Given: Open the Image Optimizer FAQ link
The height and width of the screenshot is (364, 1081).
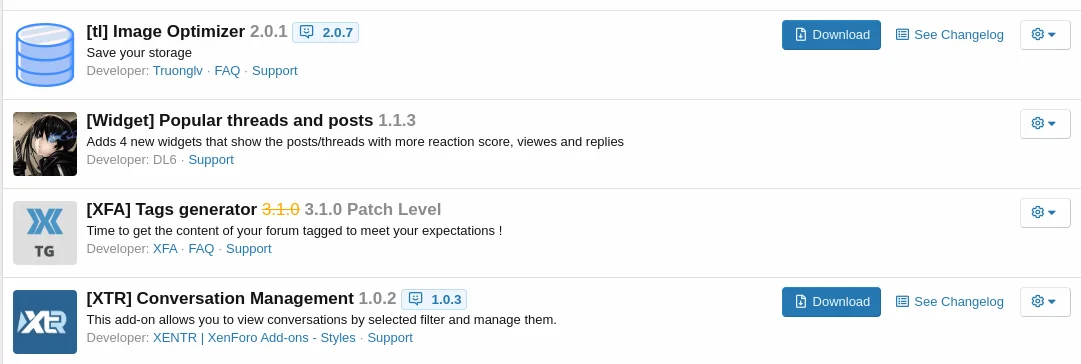Looking at the screenshot, I should point(227,71).
